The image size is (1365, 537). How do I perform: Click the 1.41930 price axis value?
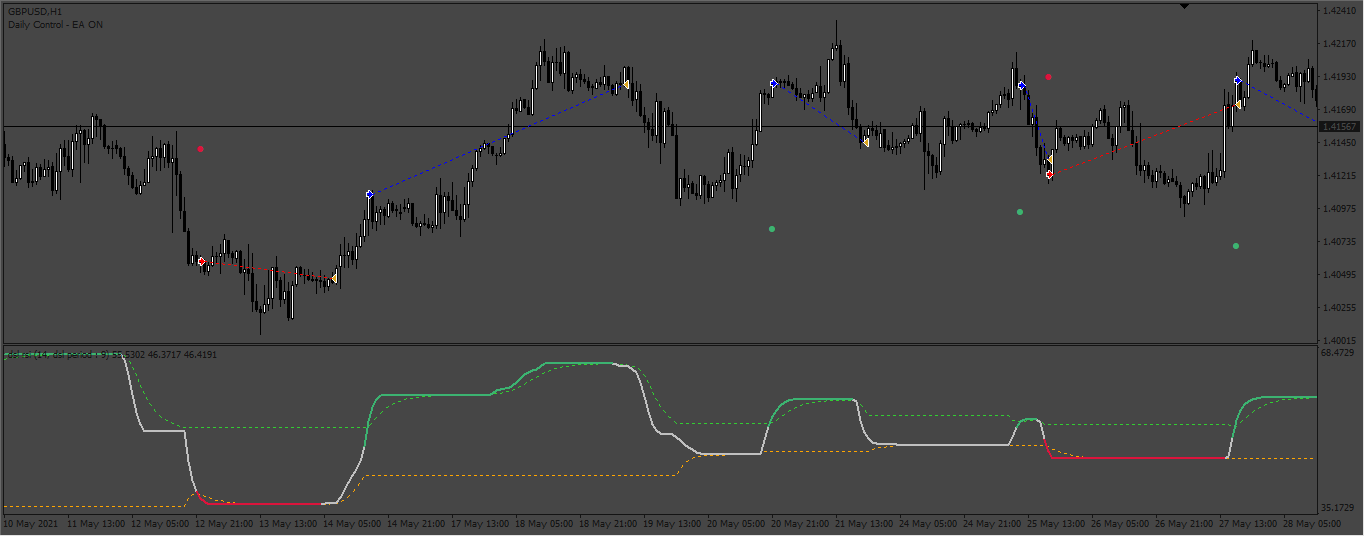[1339, 77]
